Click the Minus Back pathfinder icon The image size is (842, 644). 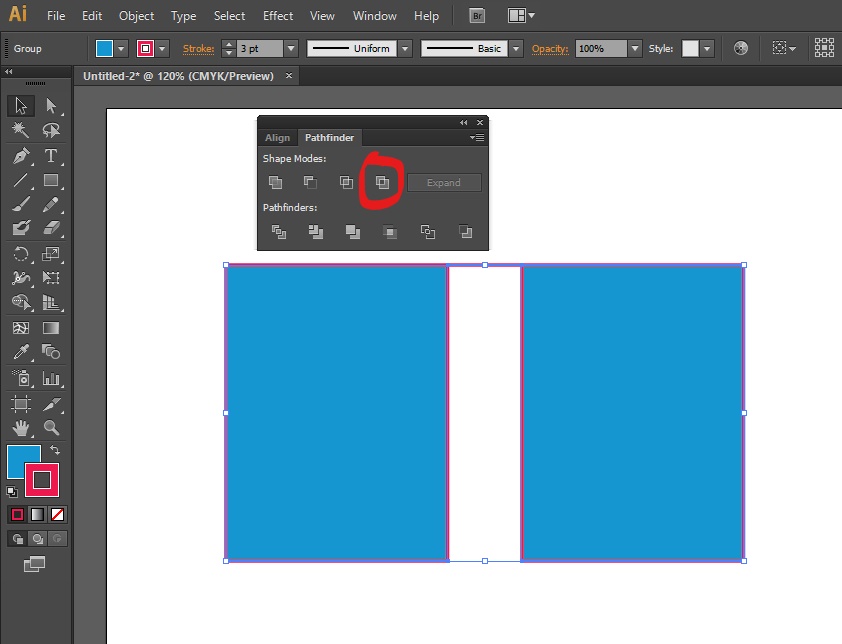tap(465, 232)
